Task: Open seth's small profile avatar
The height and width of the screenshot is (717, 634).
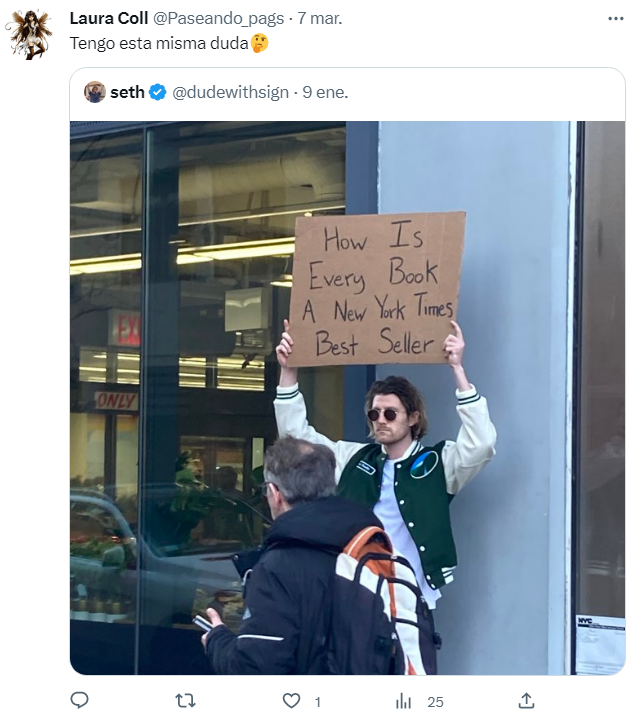Action: click(x=95, y=92)
